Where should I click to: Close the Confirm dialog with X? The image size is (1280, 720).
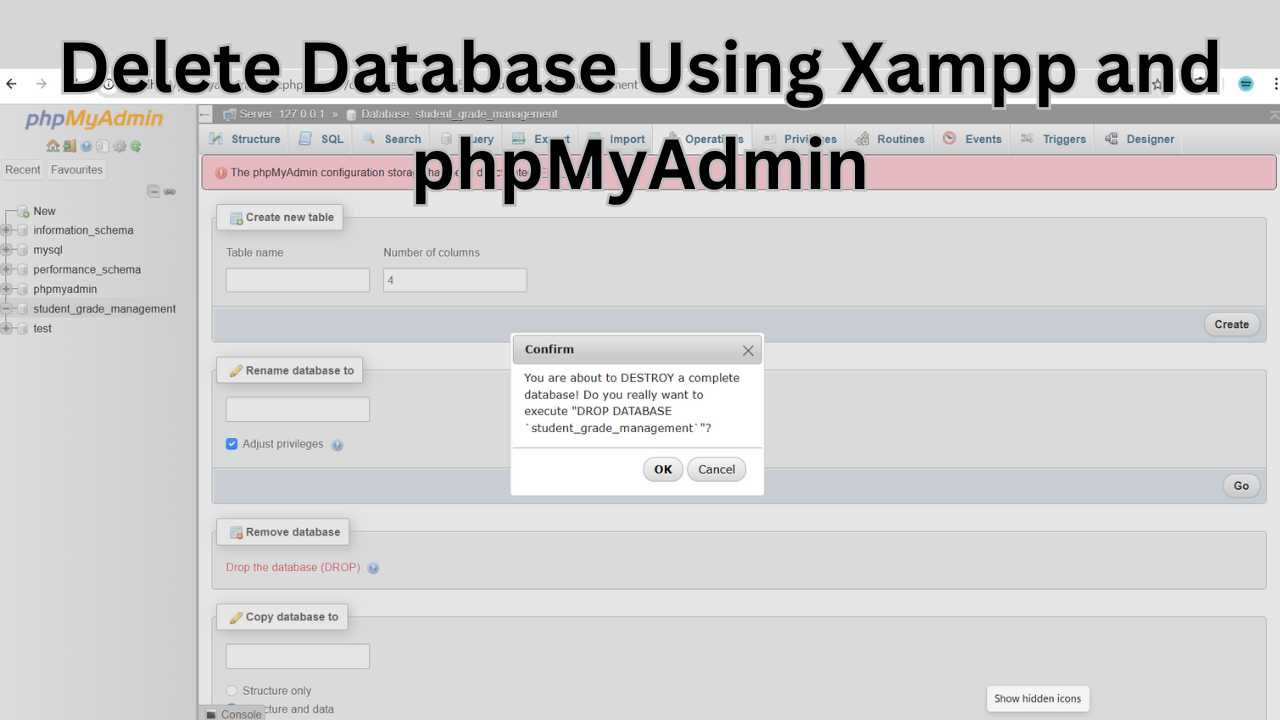(x=748, y=350)
